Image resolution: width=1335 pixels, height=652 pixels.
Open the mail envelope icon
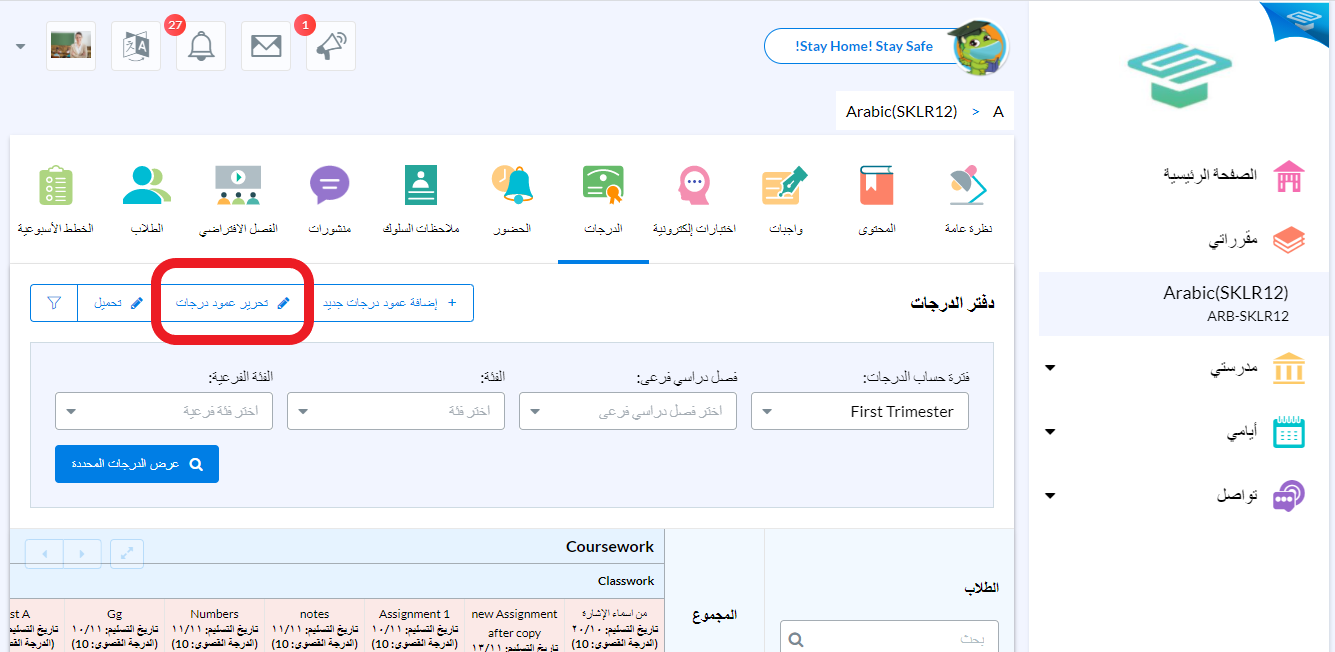(x=266, y=46)
